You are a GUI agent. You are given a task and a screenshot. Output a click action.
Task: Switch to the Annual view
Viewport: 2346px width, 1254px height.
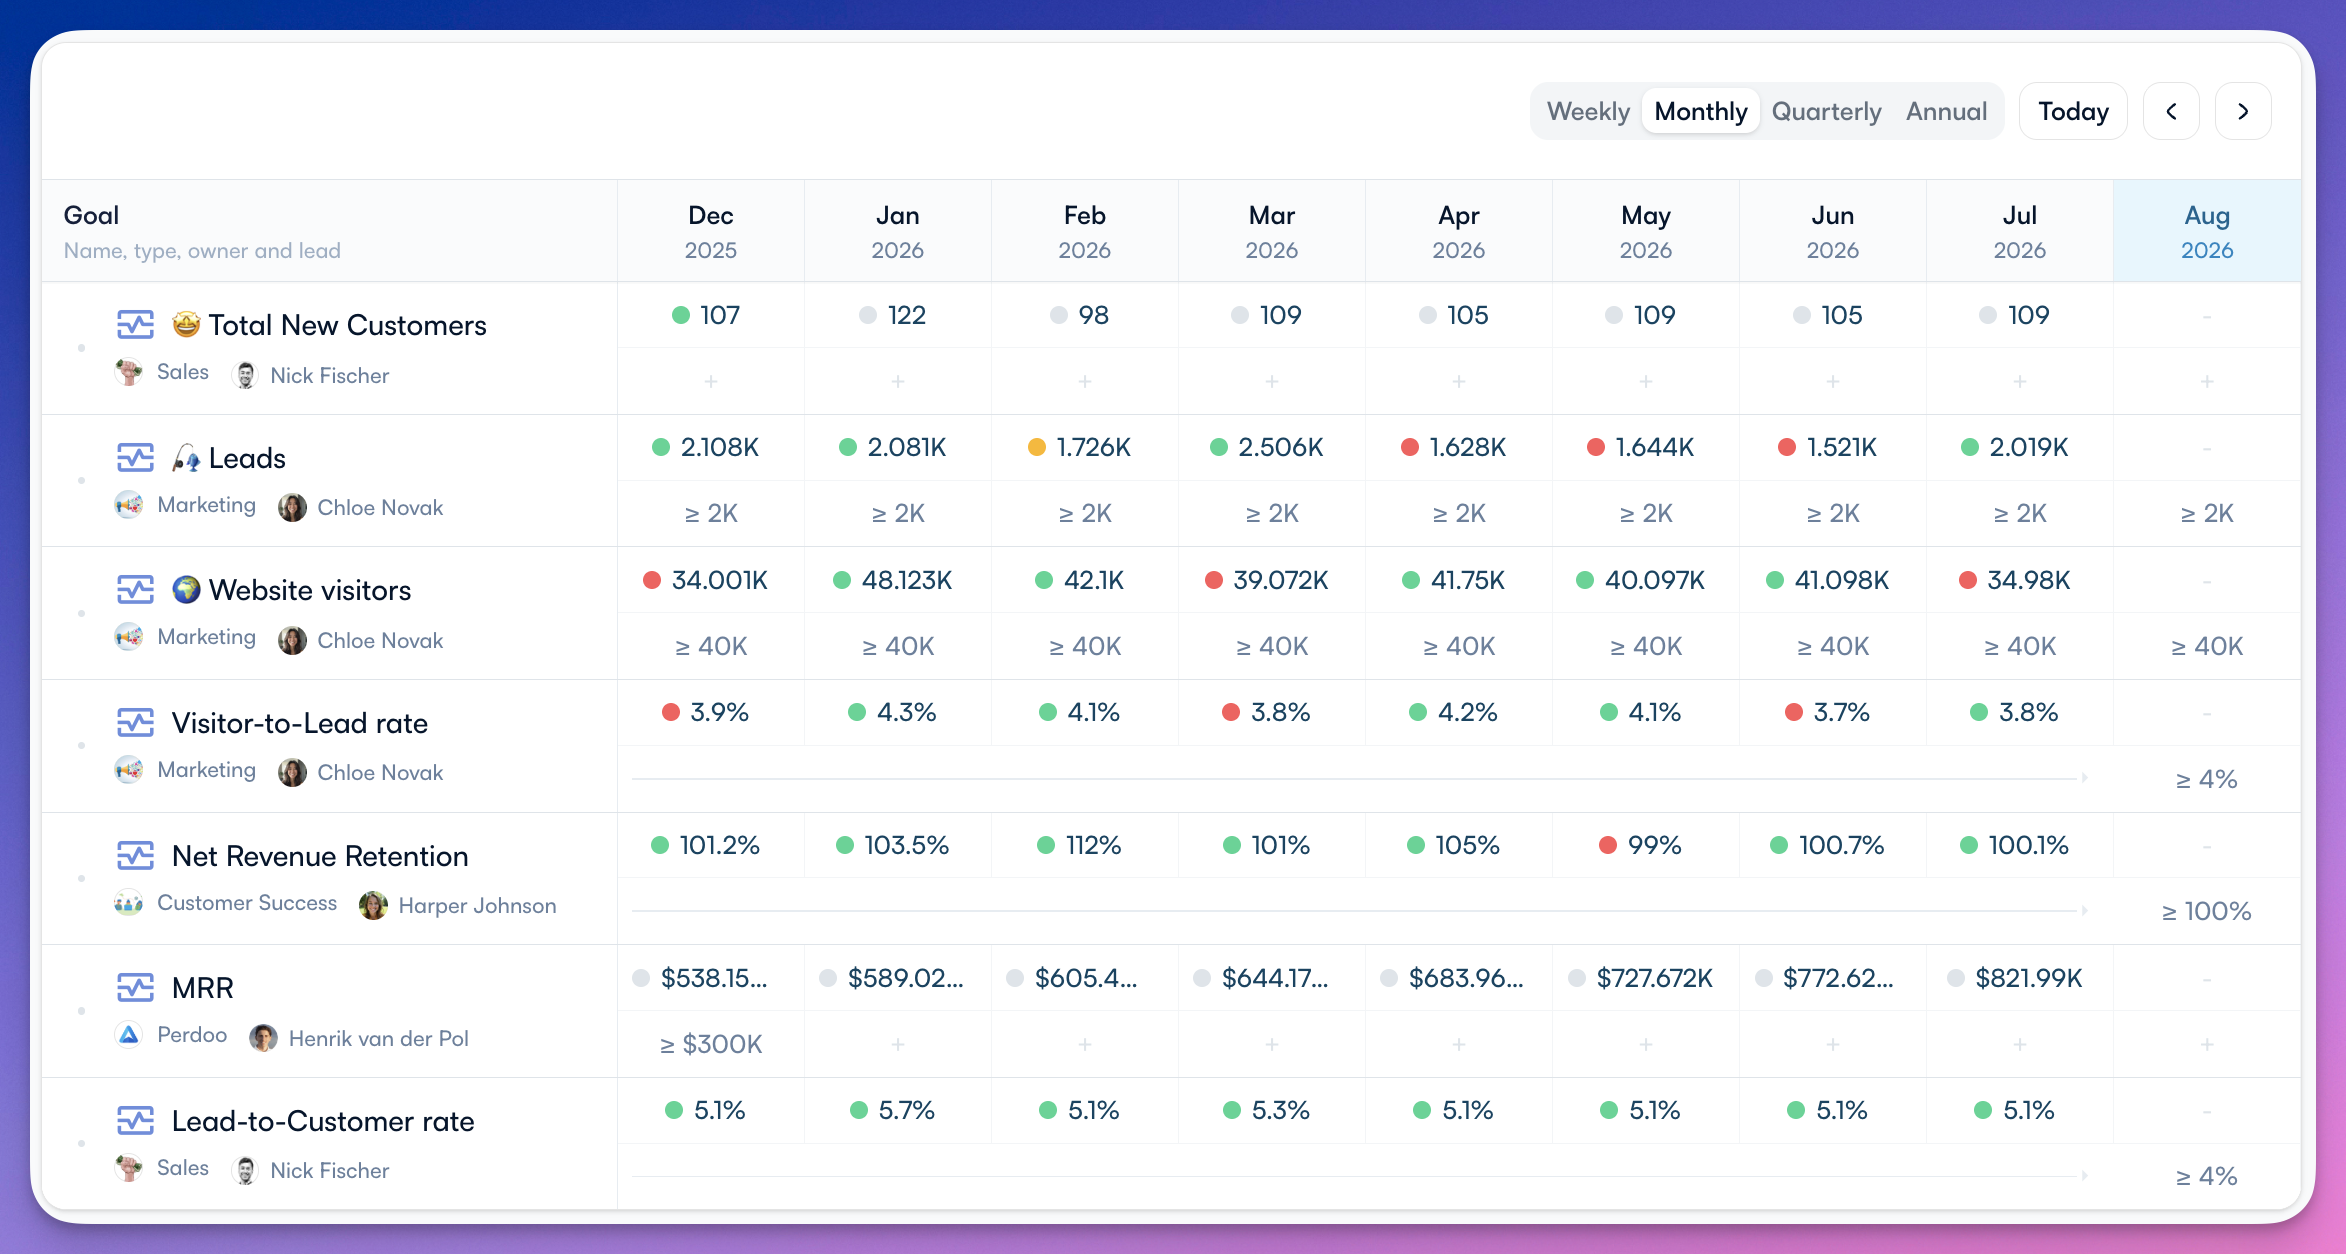[1946, 111]
